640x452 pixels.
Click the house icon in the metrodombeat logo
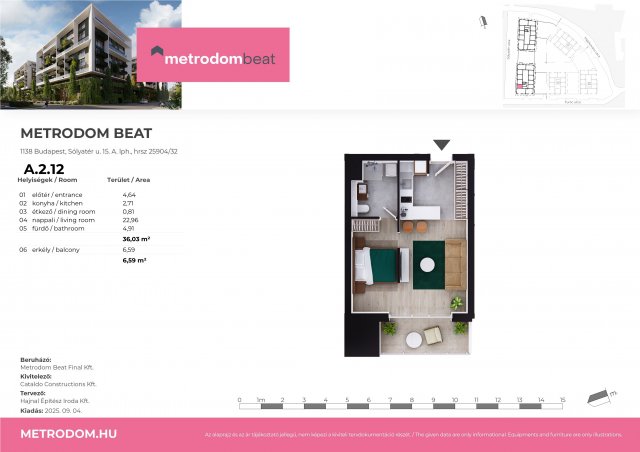157,51
